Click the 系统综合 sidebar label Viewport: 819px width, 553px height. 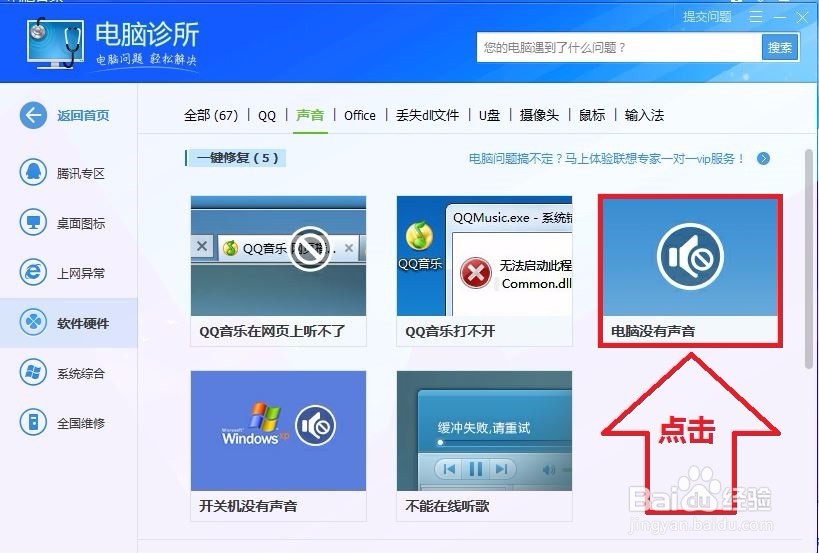81,373
